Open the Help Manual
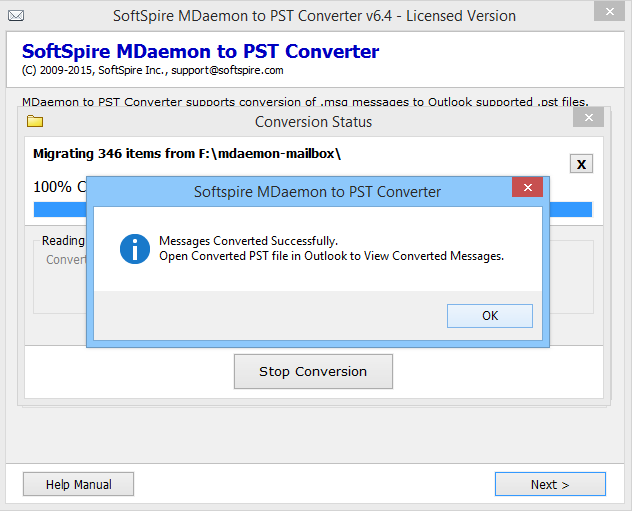 [x=78, y=484]
